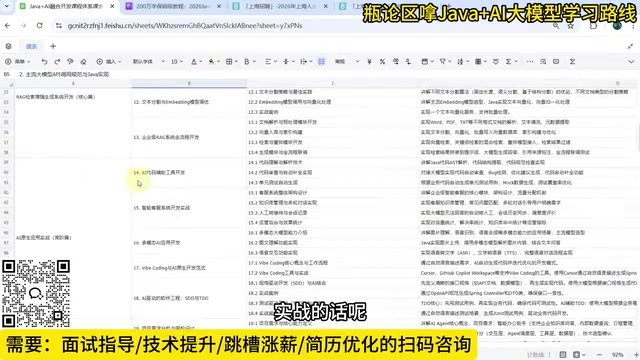Select cell 14. AI代码辅助工具开发

[x=189, y=172]
